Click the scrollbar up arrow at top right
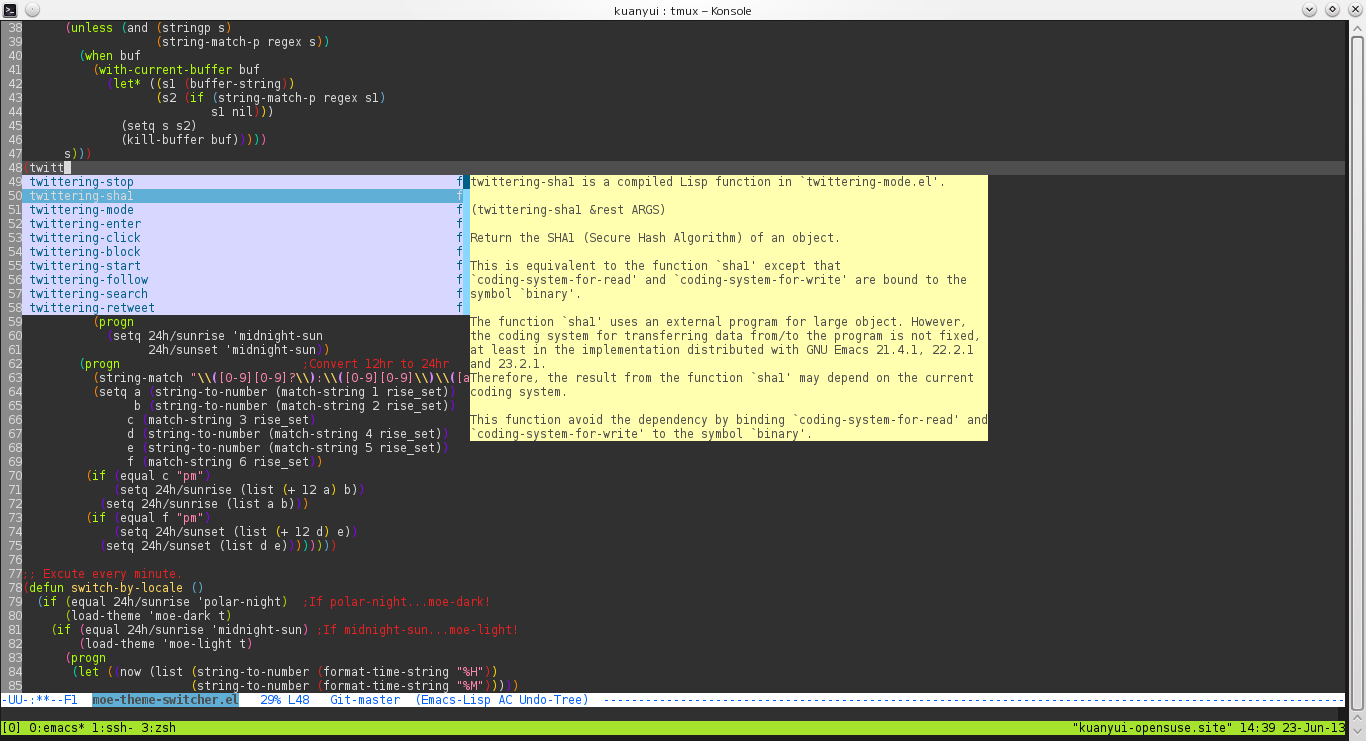Viewport: 1366px width, 741px height. (x=1357, y=30)
